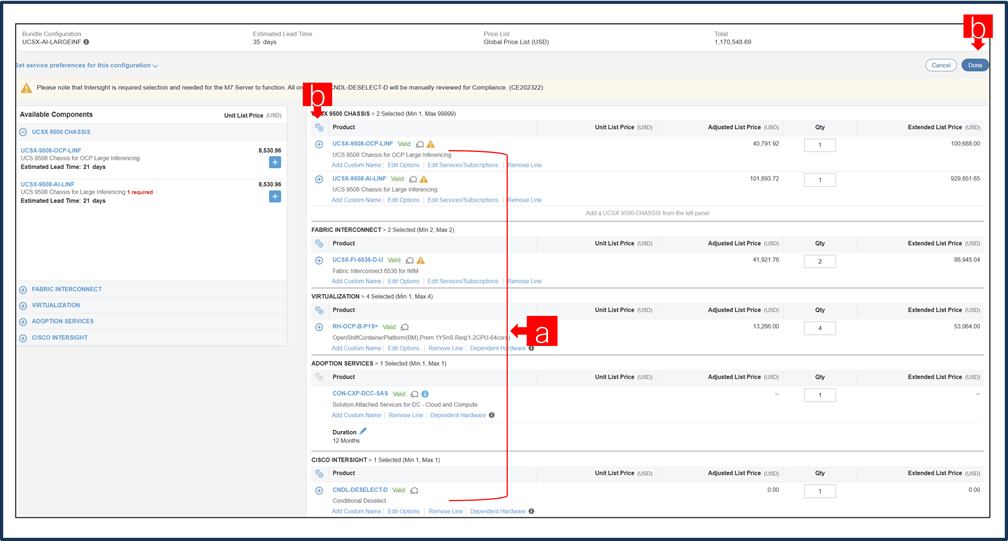The width and height of the screenshot is (1008, 541).
Task: Open UCSX-9508-AI-LINF link in Available Components
Action: pyautogui.click(x=48, y=184)
